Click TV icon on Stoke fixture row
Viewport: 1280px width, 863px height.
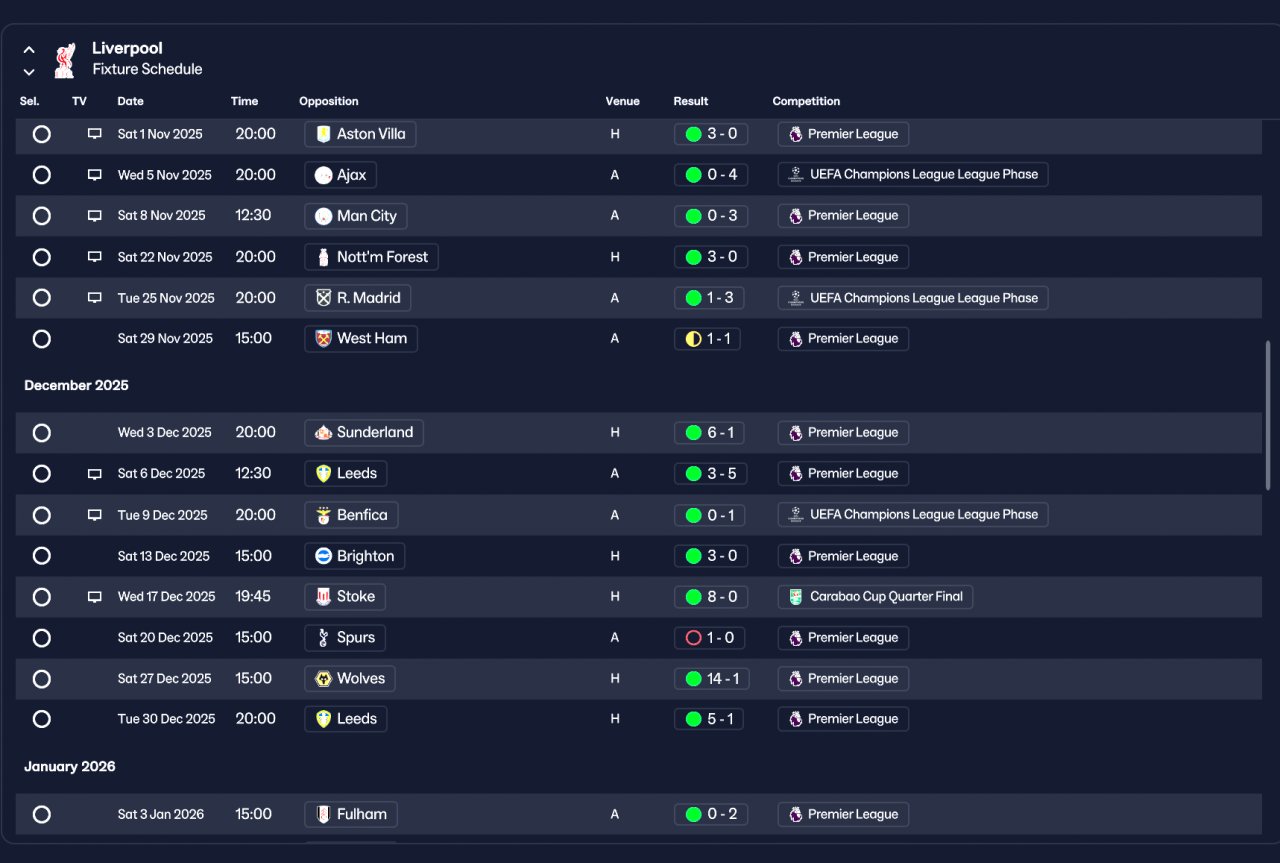[95, 597]
